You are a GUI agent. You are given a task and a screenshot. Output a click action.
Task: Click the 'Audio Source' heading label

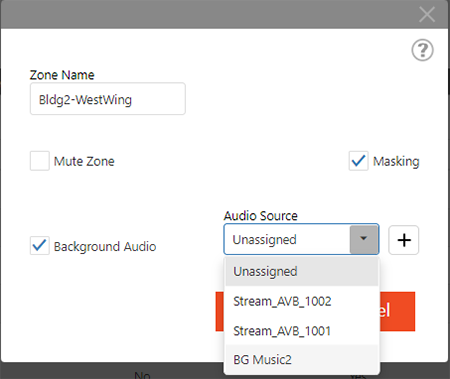point(260,216)
